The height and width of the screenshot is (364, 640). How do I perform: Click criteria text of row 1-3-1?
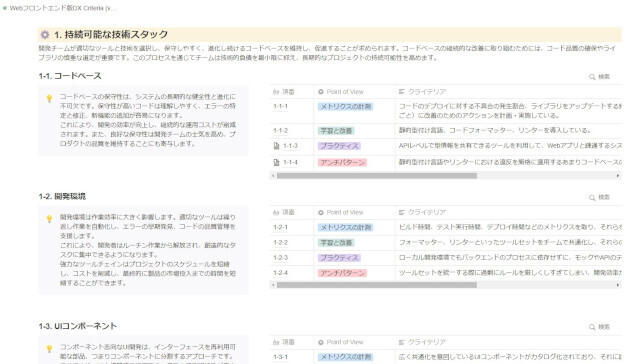(x=510, y=357)
